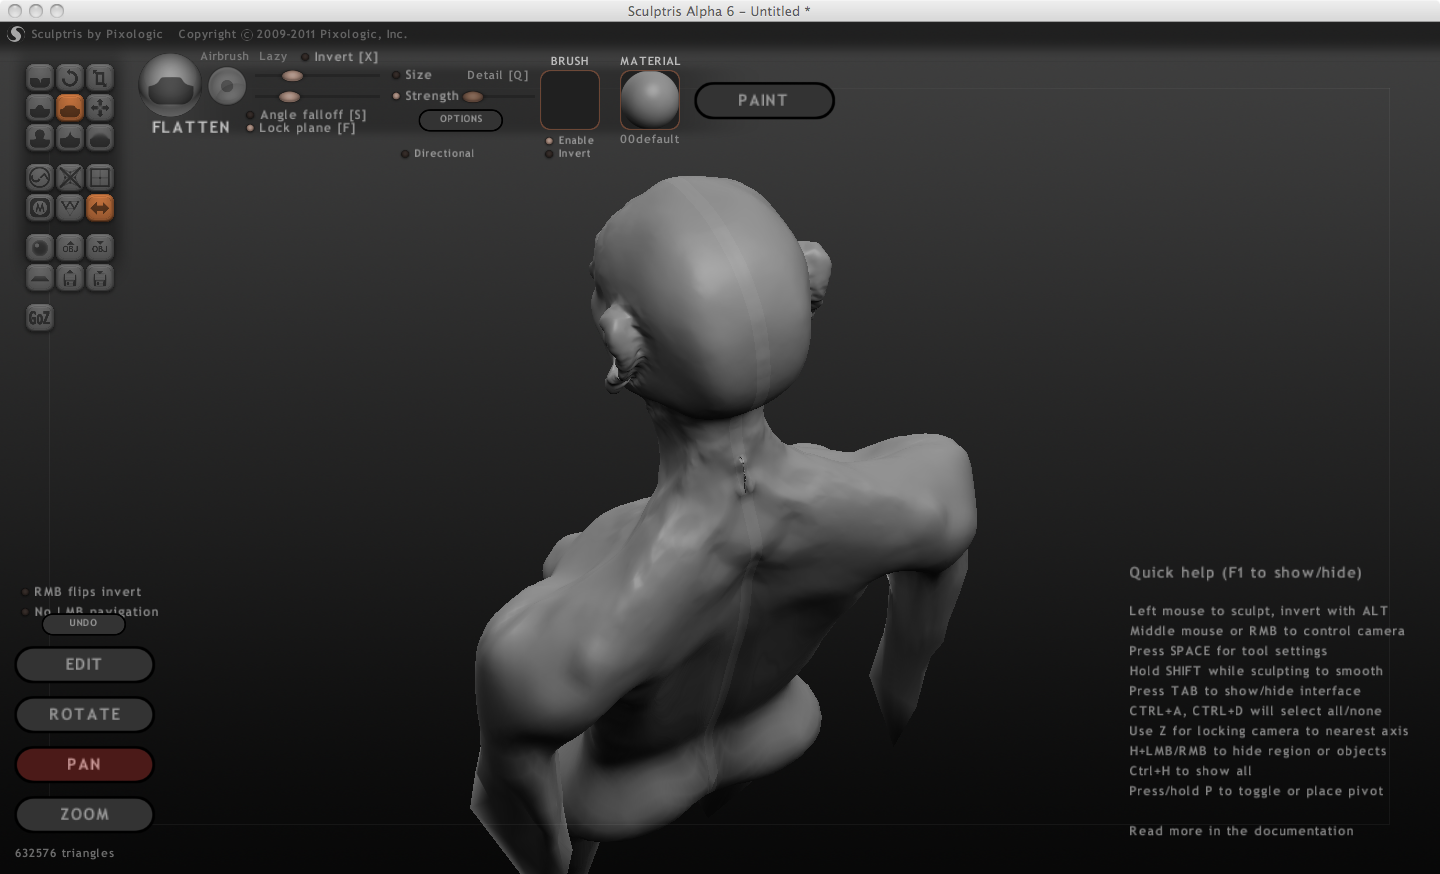Open the brush OPTIONS button

[x=461, y=119]
